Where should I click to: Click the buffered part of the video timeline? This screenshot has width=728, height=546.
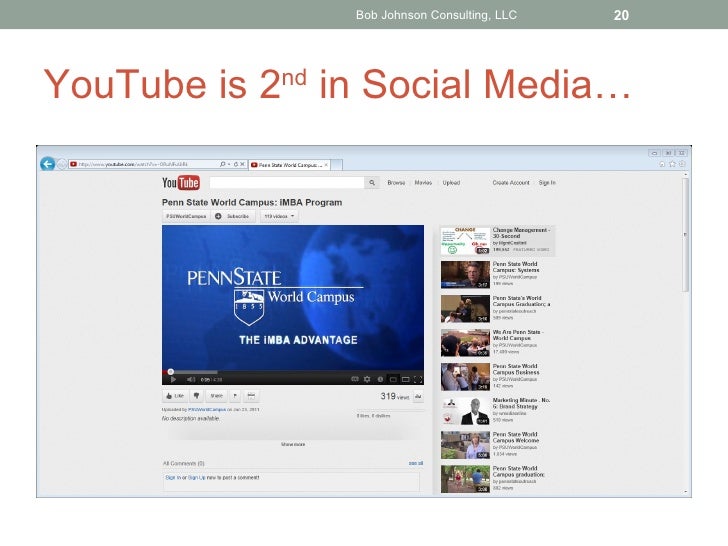tap(195, 372)
